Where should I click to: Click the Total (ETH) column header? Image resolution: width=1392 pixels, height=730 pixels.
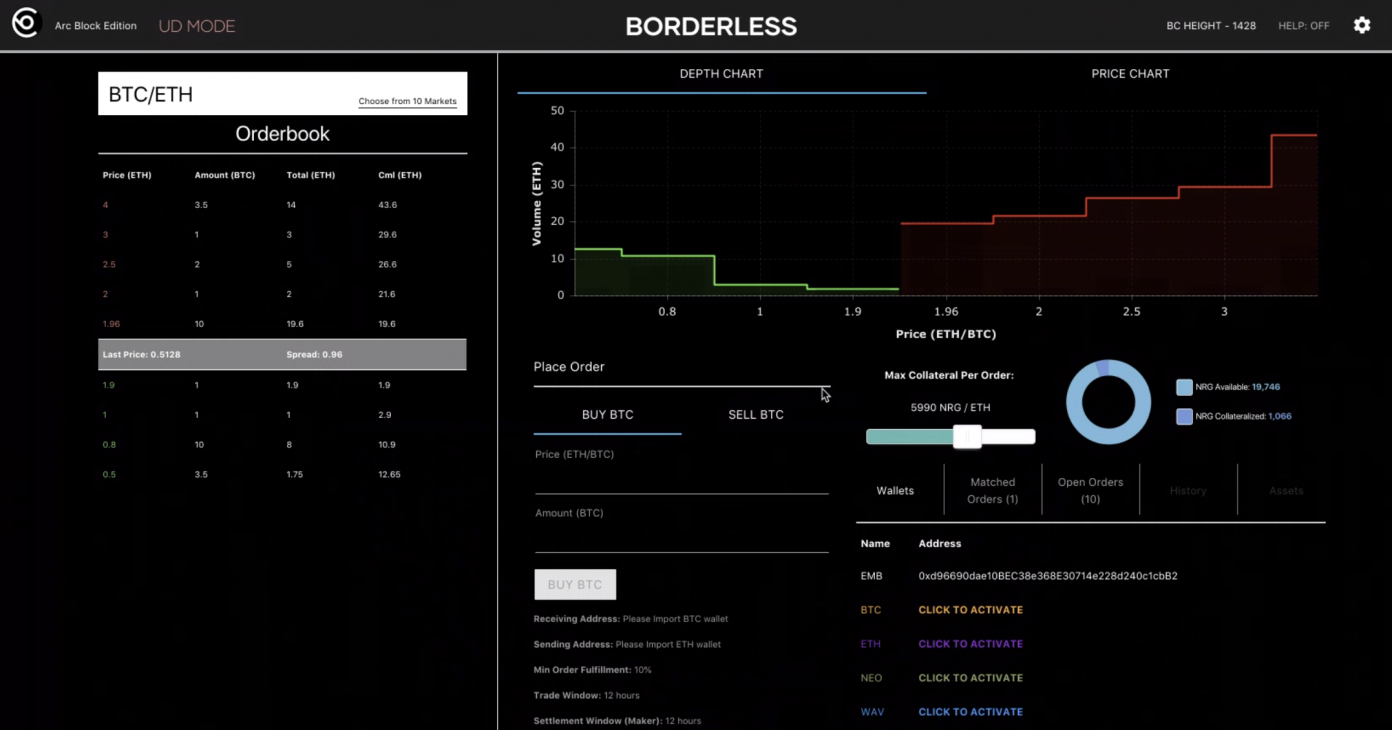coord(312,175)
